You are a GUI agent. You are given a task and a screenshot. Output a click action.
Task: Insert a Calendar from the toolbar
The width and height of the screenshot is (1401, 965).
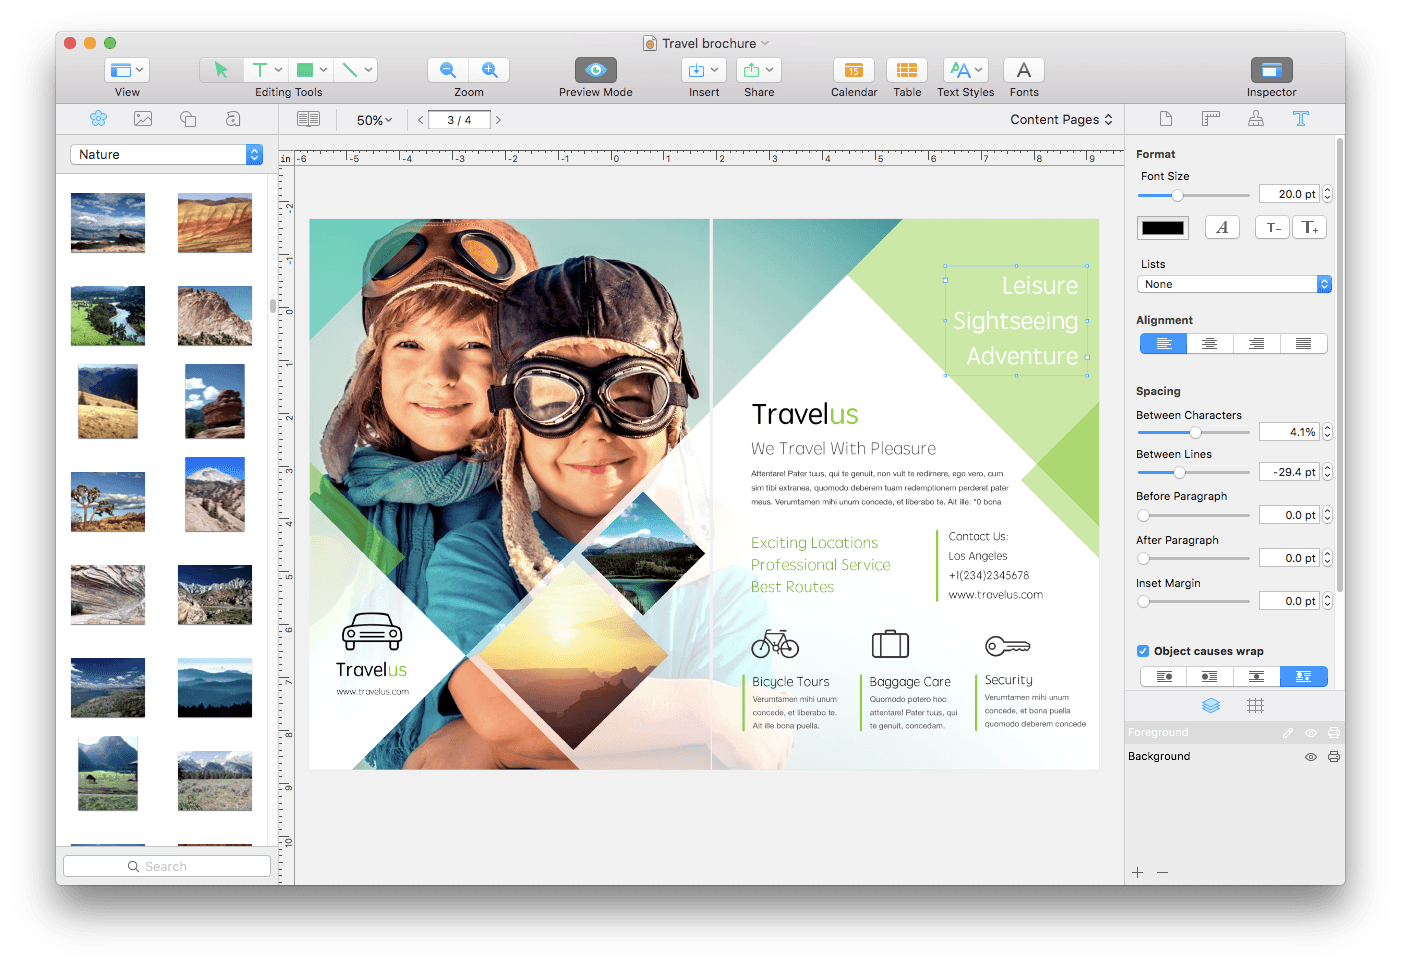(x=854, y=70)
